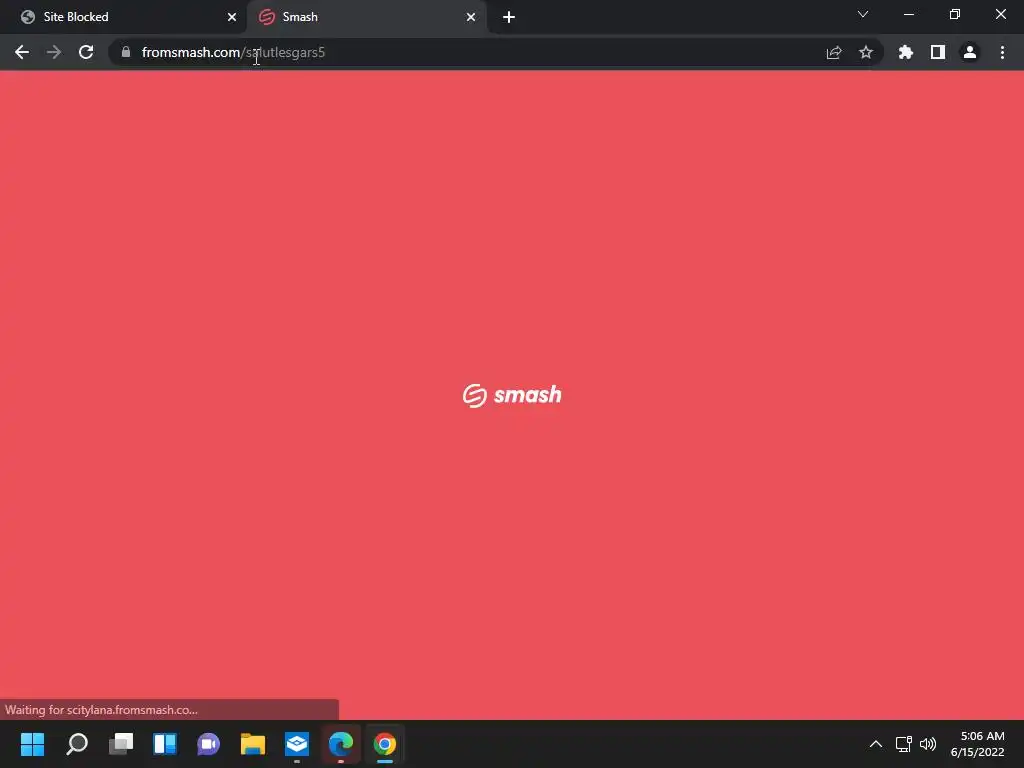Click status text 'Waiting for scitylana.fromsmash.co...'
Viewport: 1024px width, 768px height.
pos(101,710)
